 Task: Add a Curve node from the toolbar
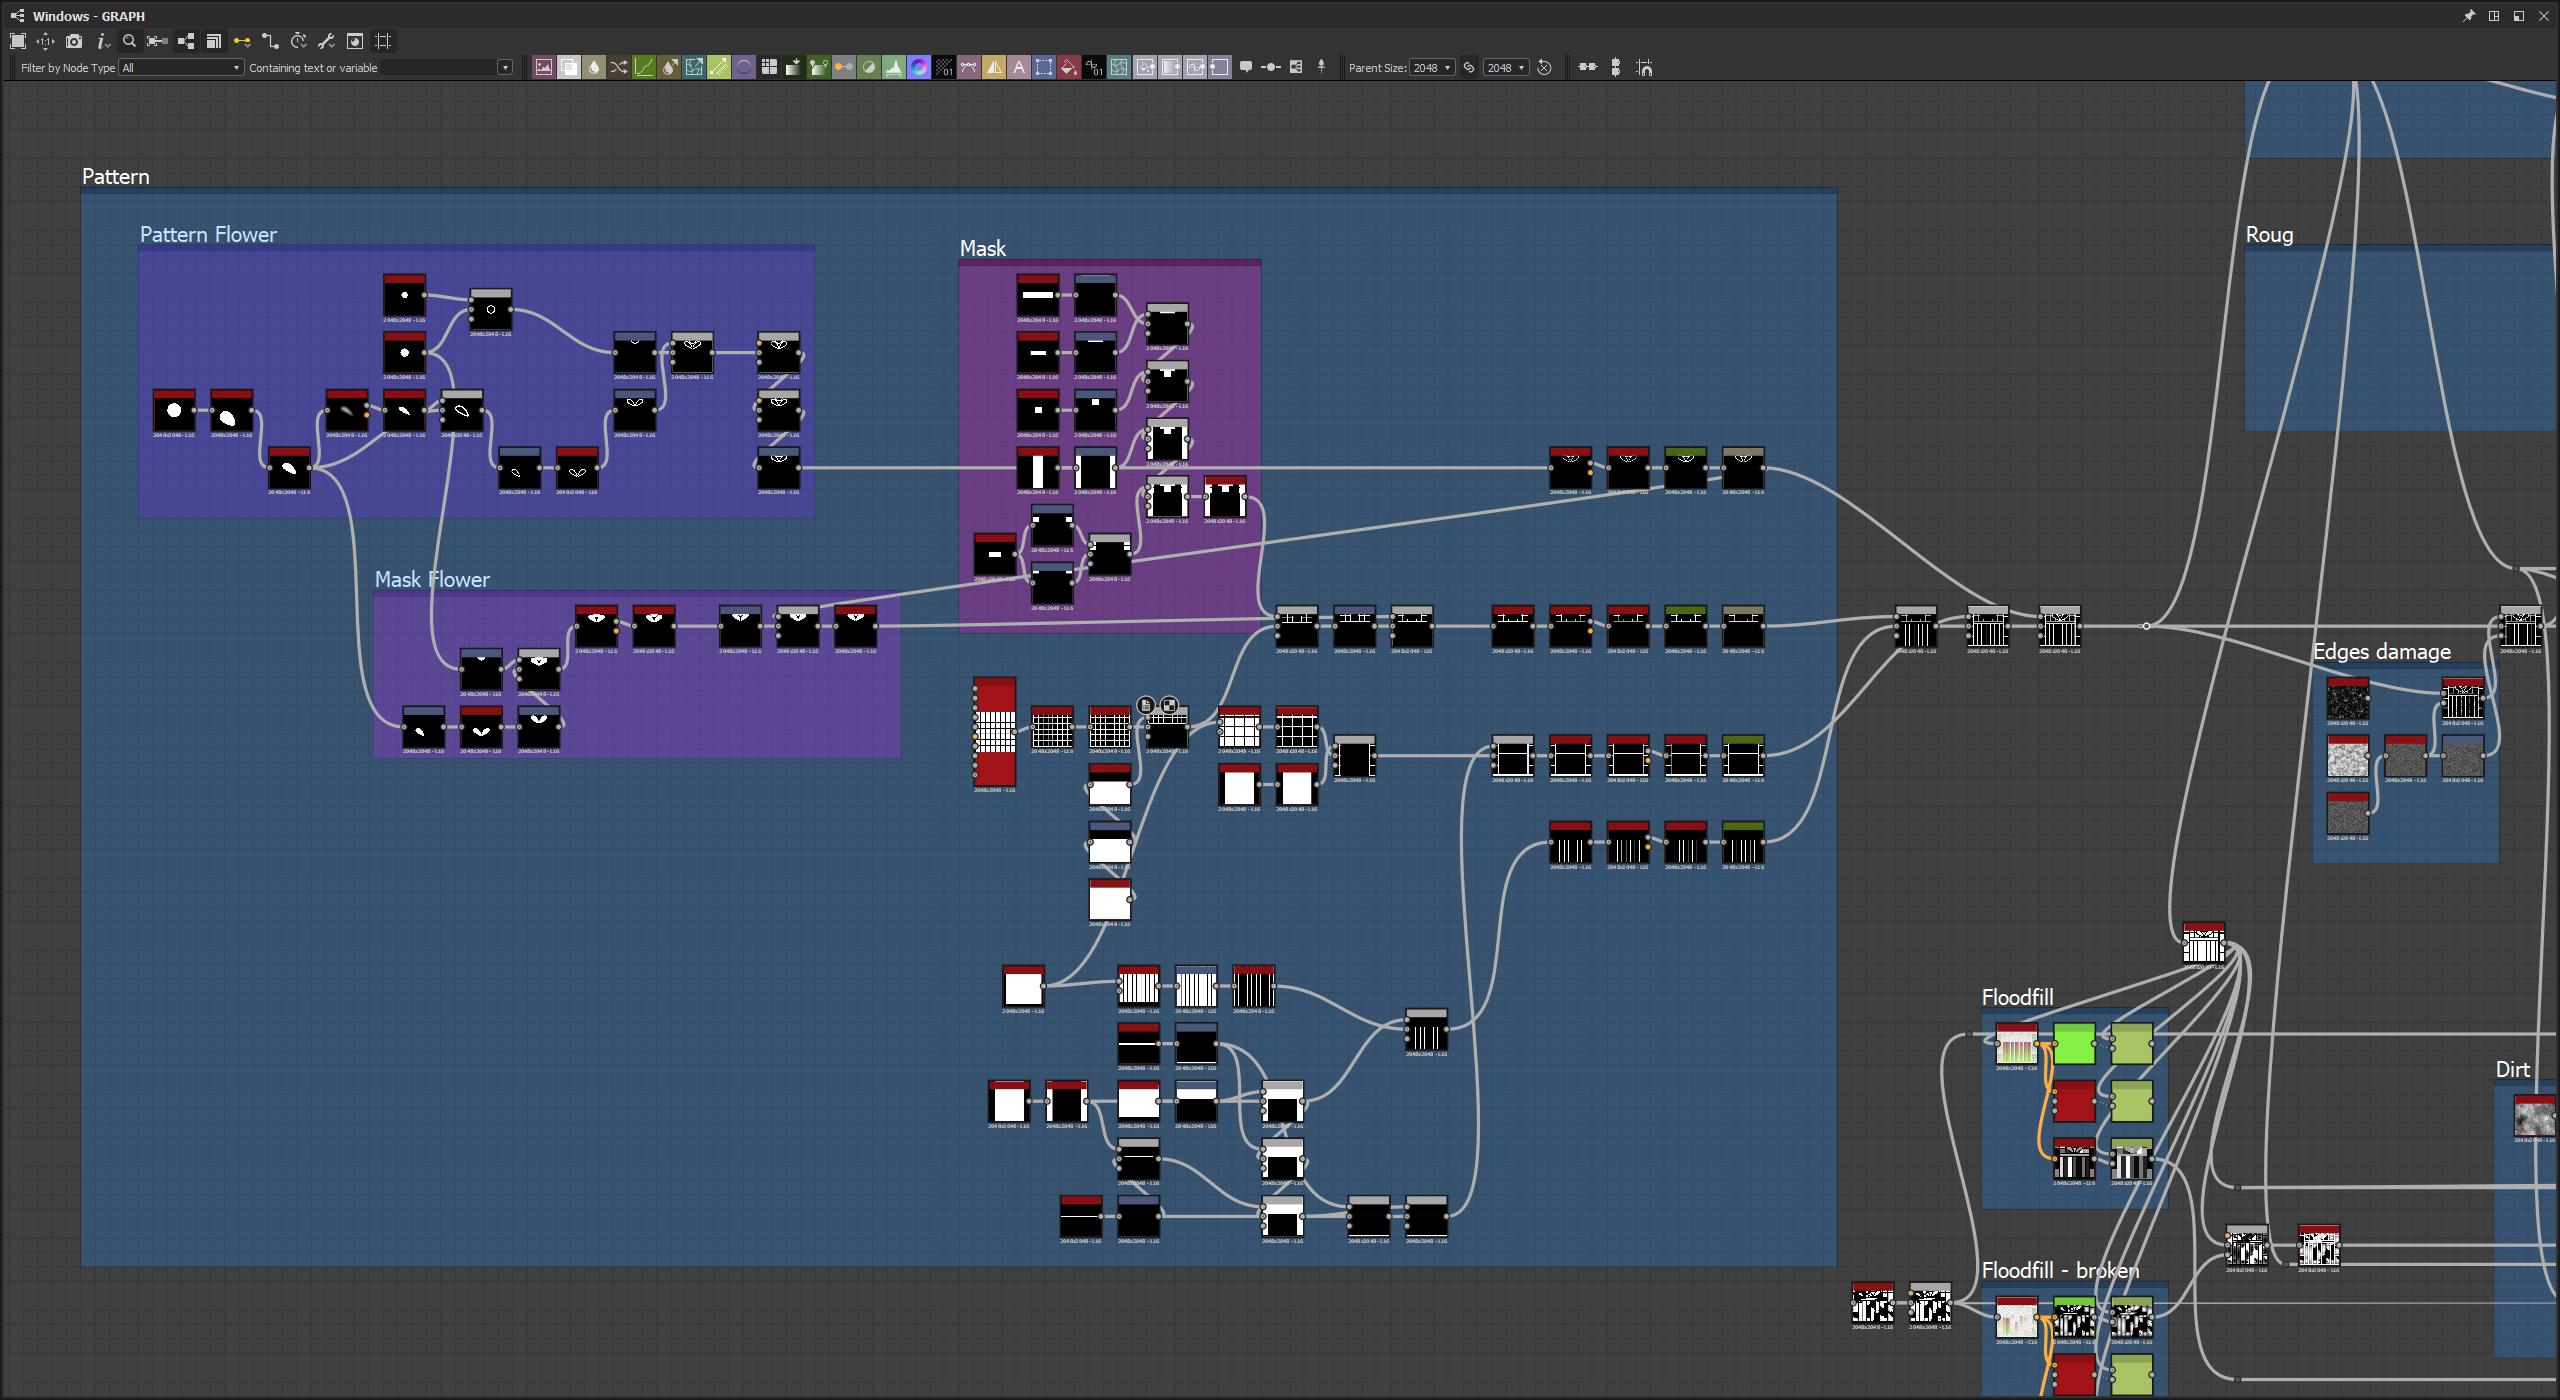coord(644,68)
